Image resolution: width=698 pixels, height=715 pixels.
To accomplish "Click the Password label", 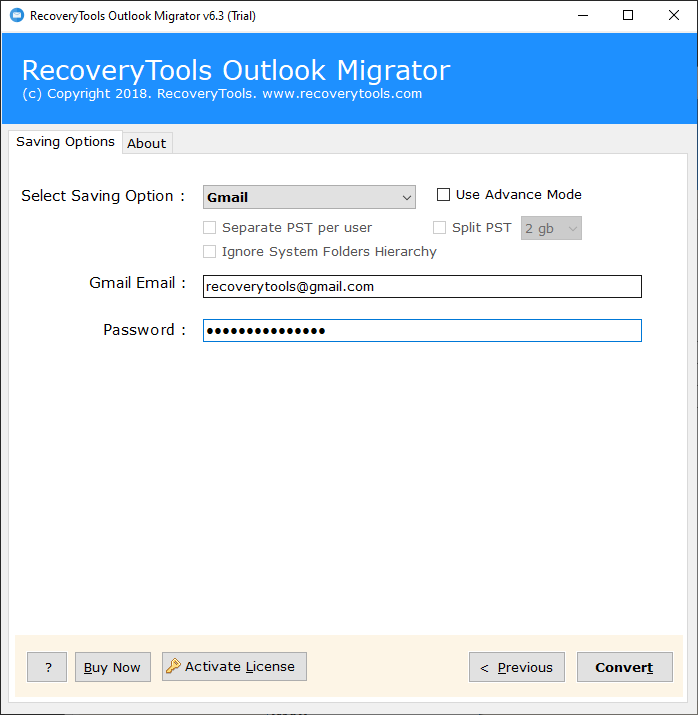I will [x=145, y=330].
